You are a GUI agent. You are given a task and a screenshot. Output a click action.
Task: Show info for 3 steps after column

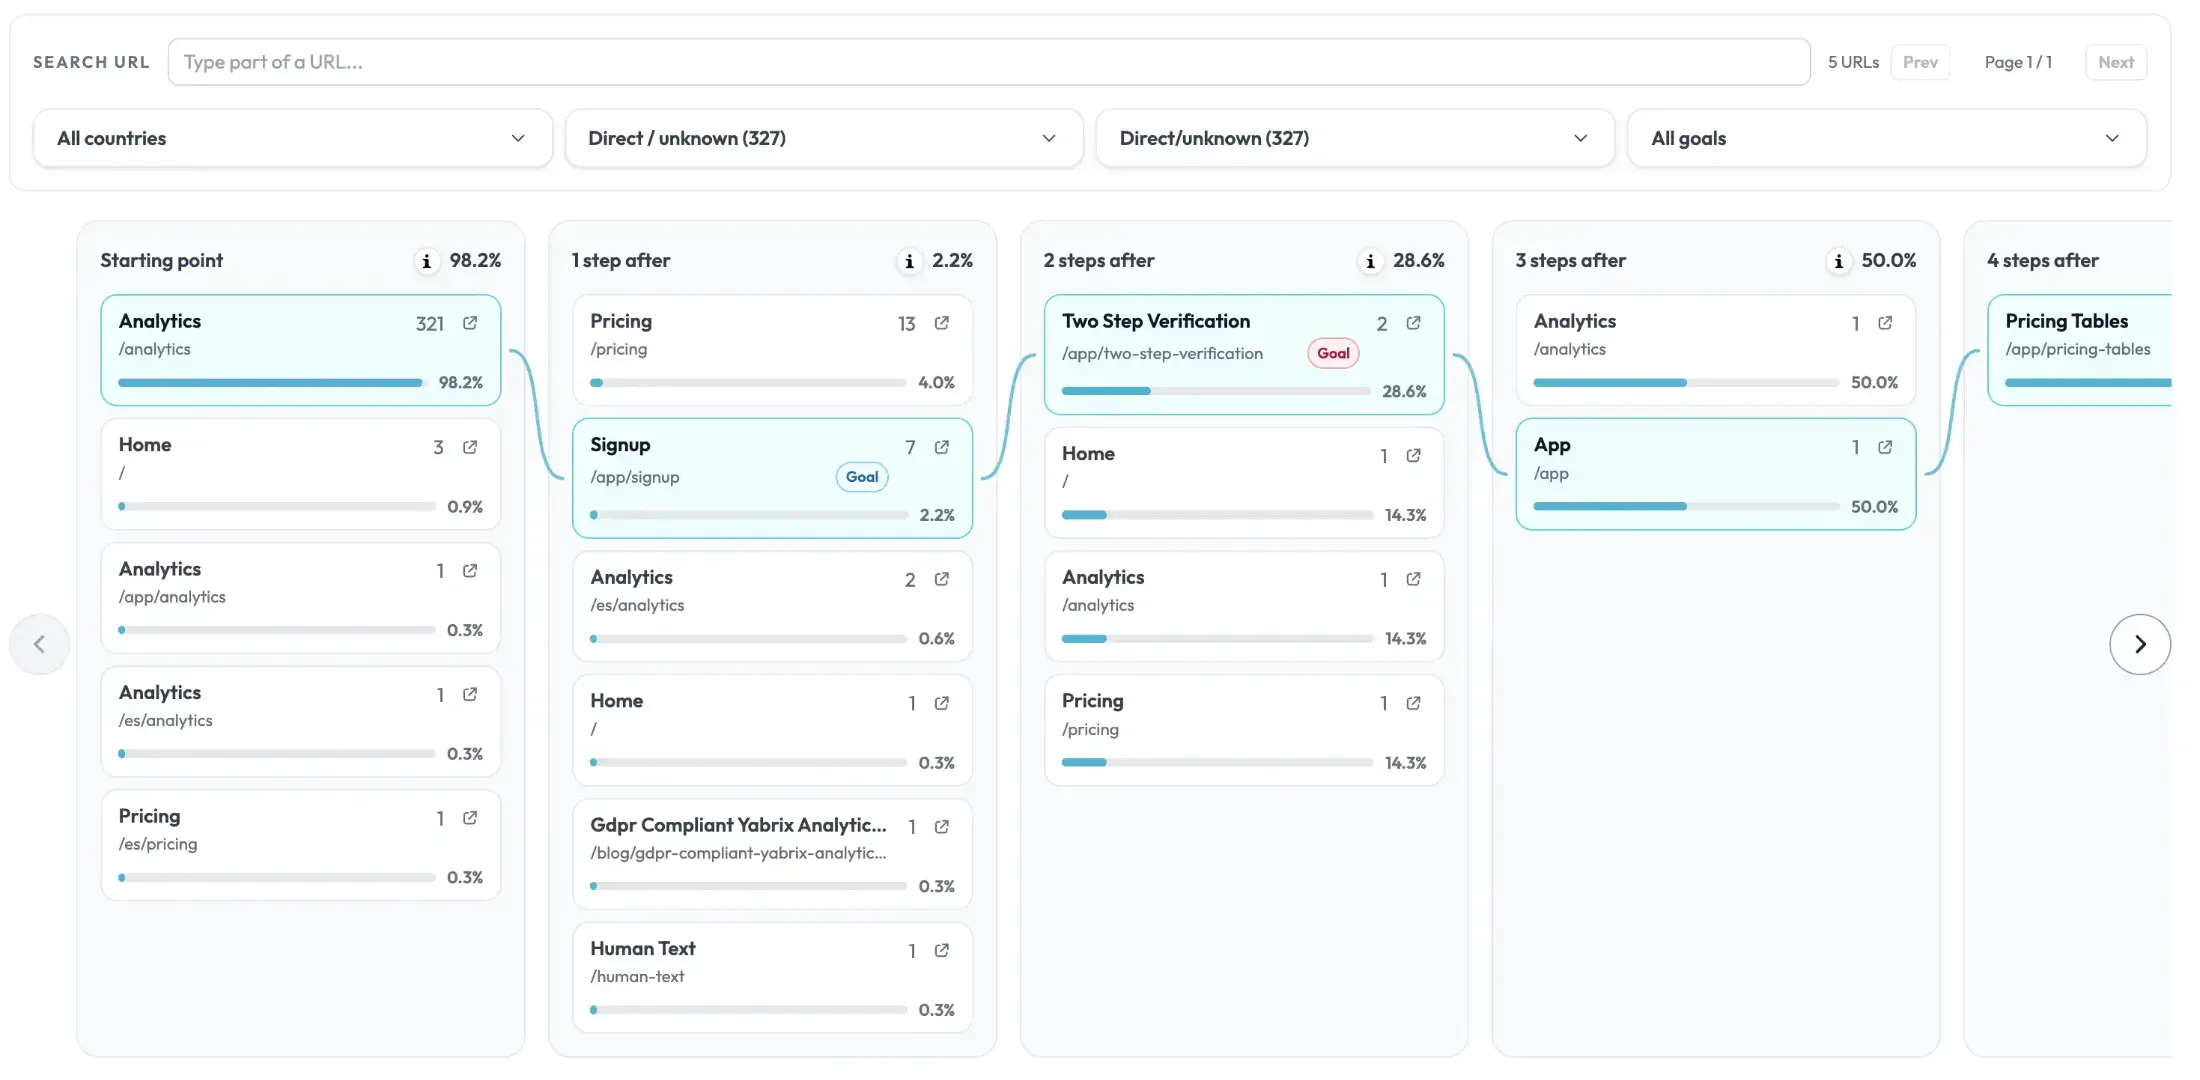click(1838, 261)
